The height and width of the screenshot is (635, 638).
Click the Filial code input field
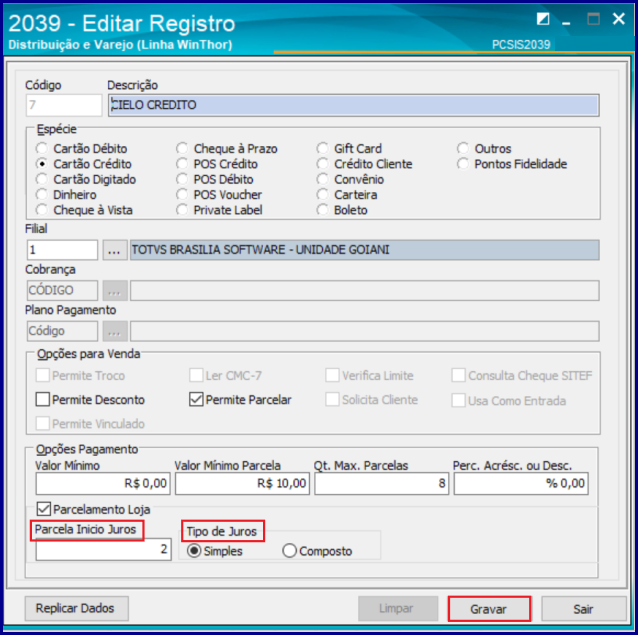[x=62, y=250]
